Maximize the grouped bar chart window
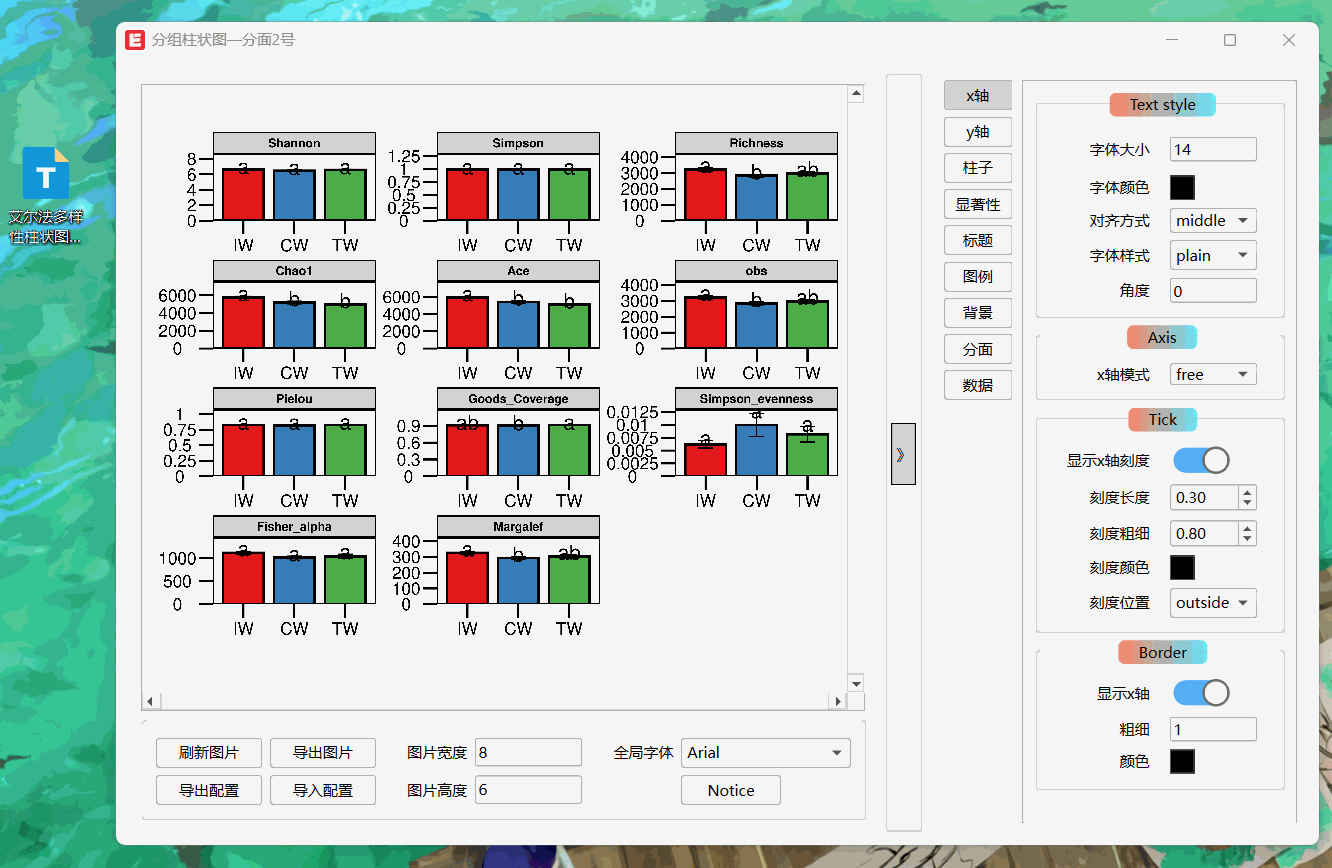Viewport: 1332px width, 868px height. (1230, 40)
